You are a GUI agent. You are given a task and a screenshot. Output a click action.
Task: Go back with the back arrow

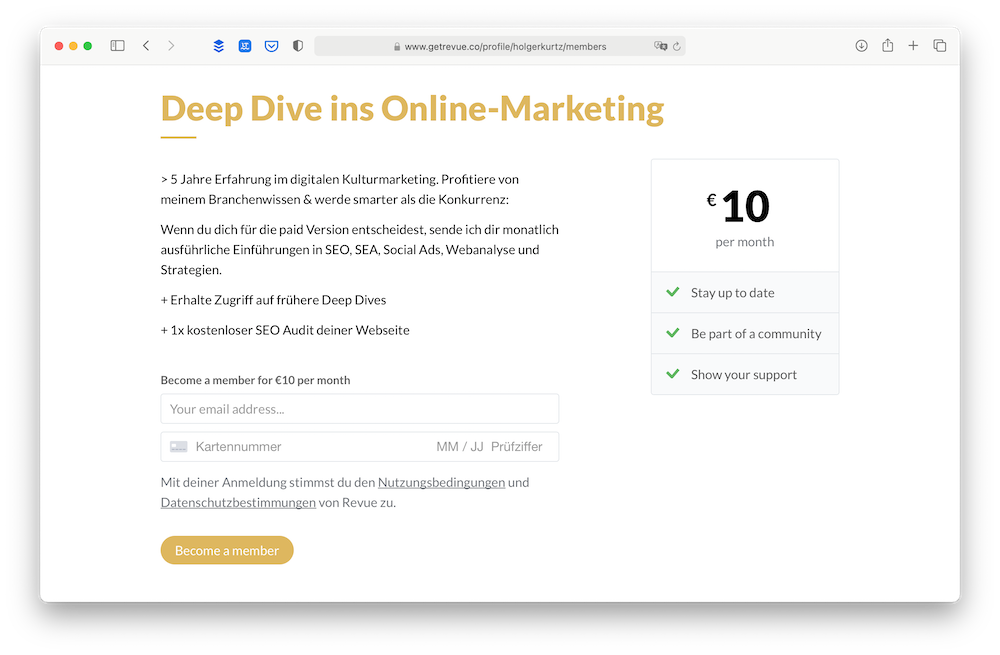(x=146, y=46)
